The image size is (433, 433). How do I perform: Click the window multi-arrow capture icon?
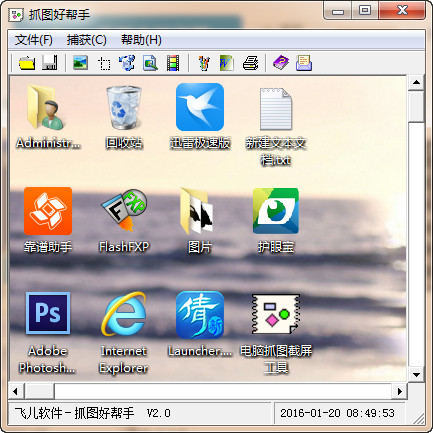coord(127,63)
